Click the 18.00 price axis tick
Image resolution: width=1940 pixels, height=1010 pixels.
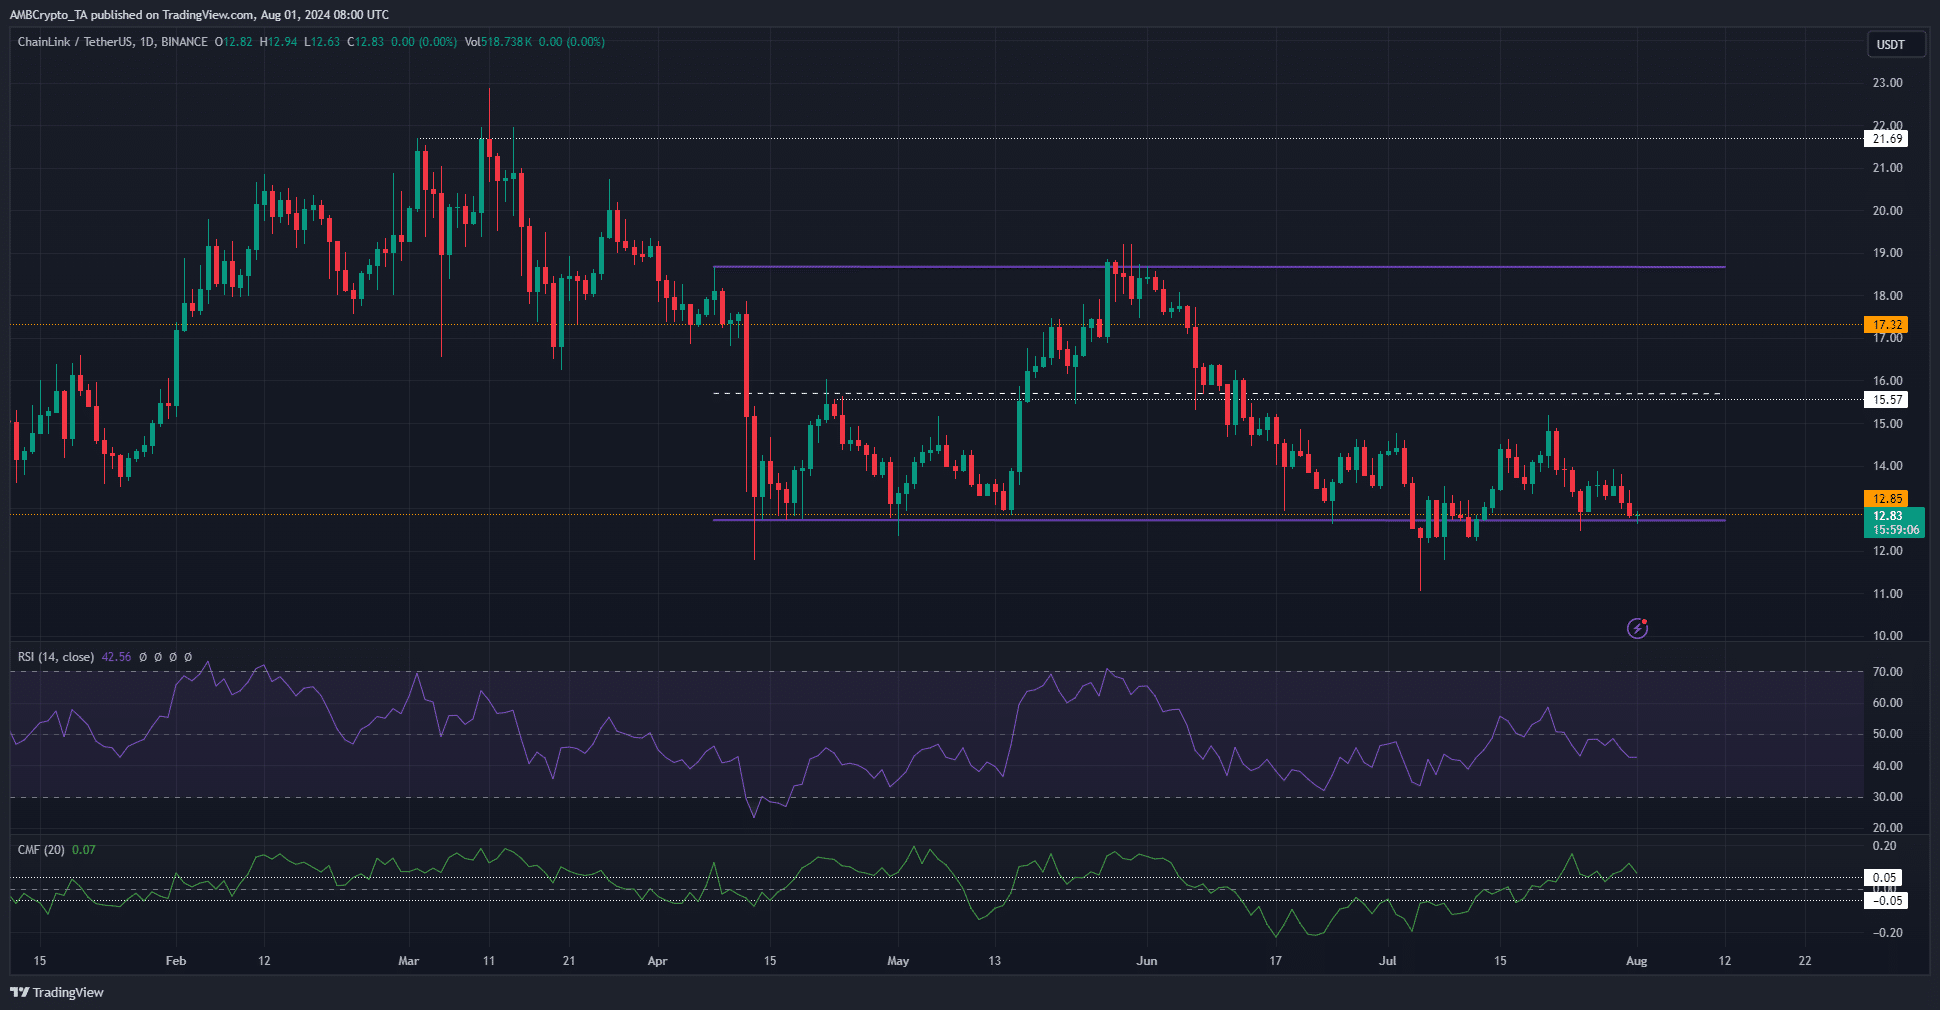(1887, 296)
